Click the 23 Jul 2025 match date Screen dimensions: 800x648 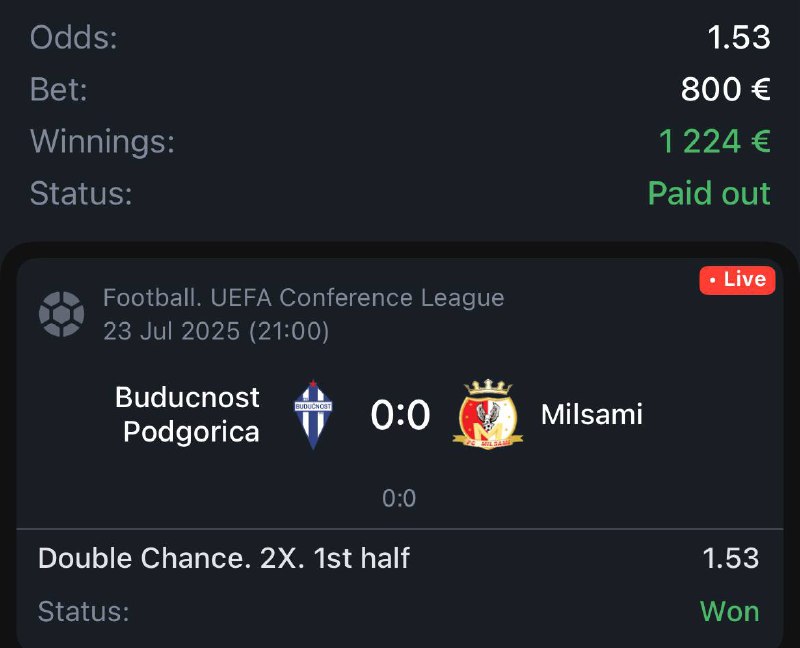point(216,331)
